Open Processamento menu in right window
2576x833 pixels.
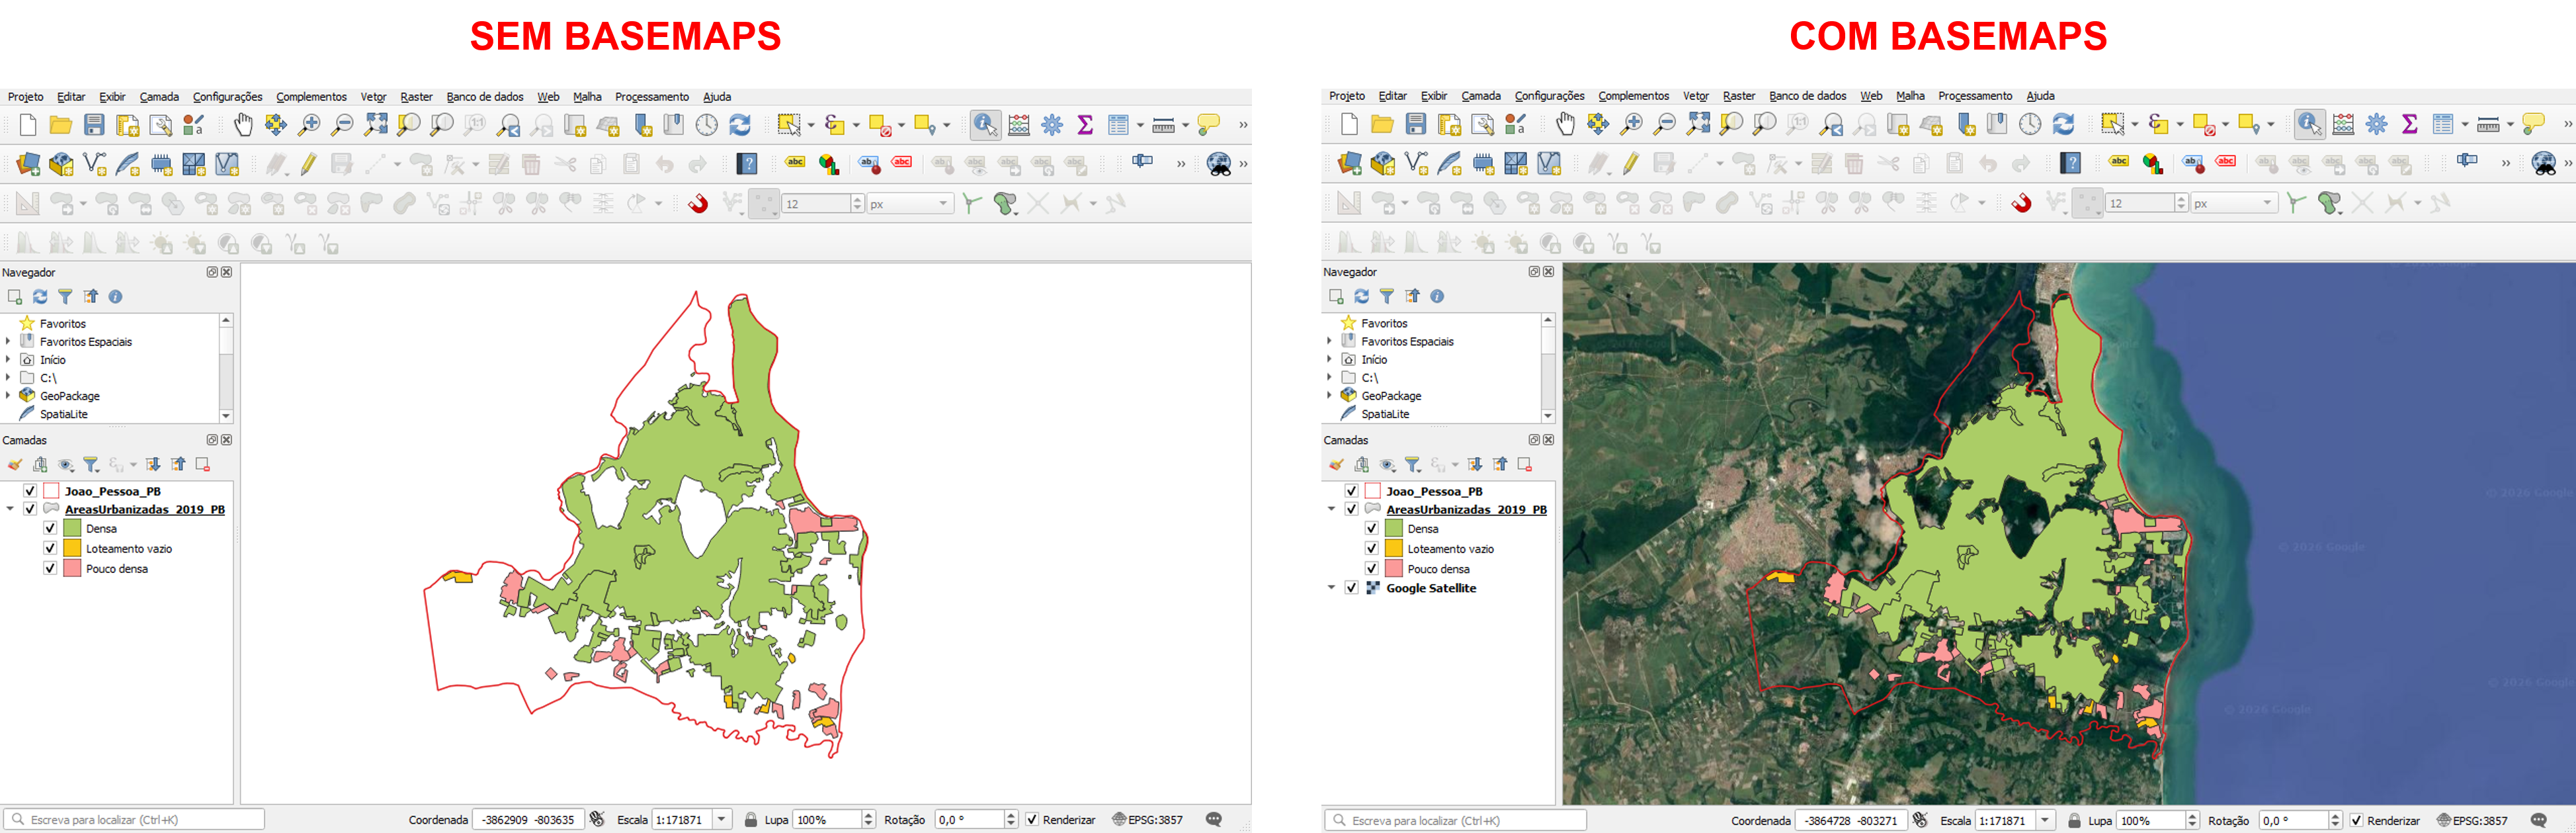[x=1974, y=96]
